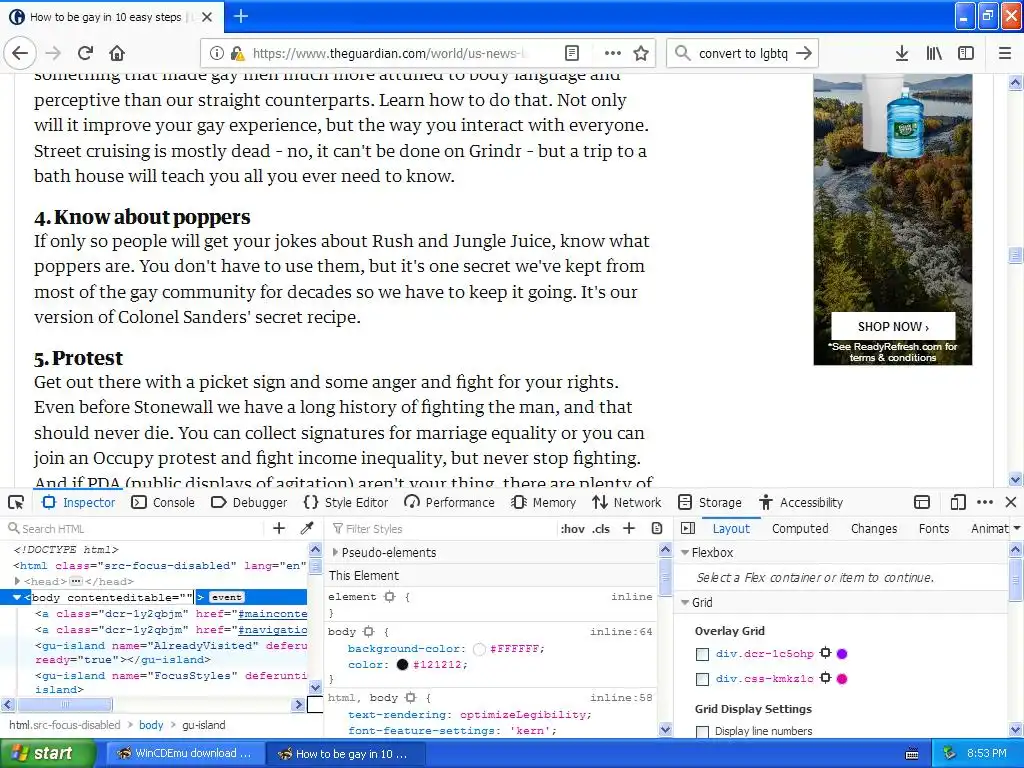Submit the search with the arrow button
Image resolution: width=1024 pixels, height=768 pixels.
click(805, 54)
